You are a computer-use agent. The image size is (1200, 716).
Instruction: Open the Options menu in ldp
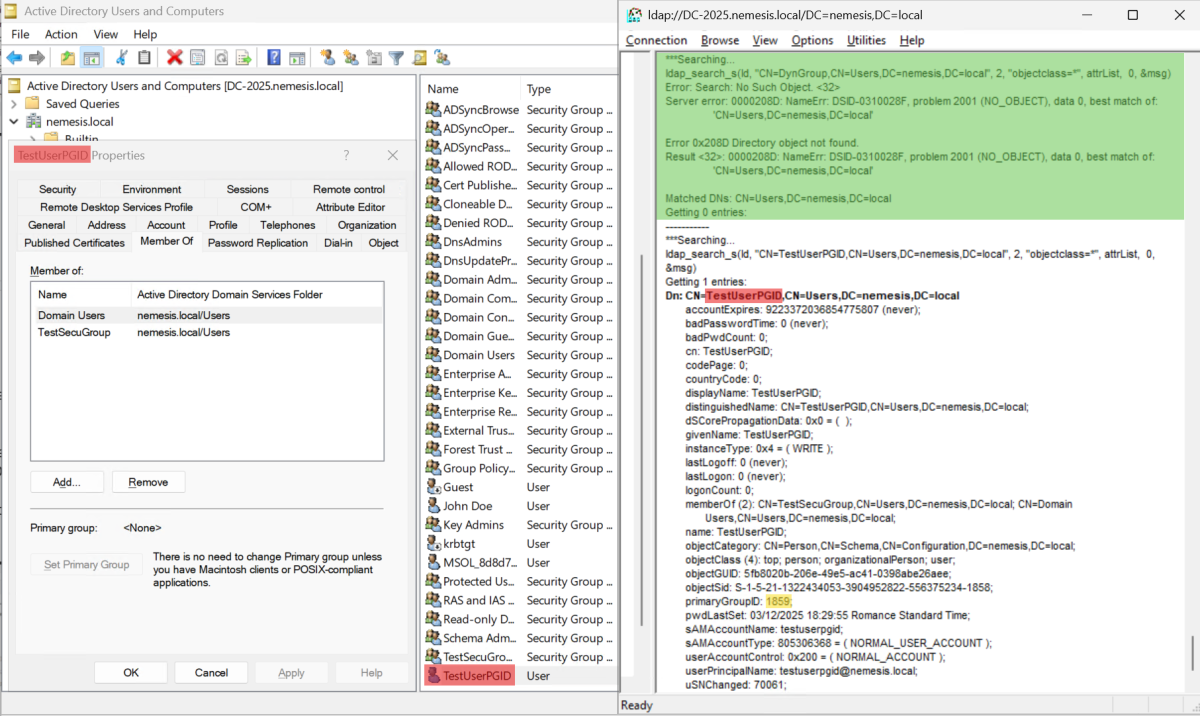814,40
